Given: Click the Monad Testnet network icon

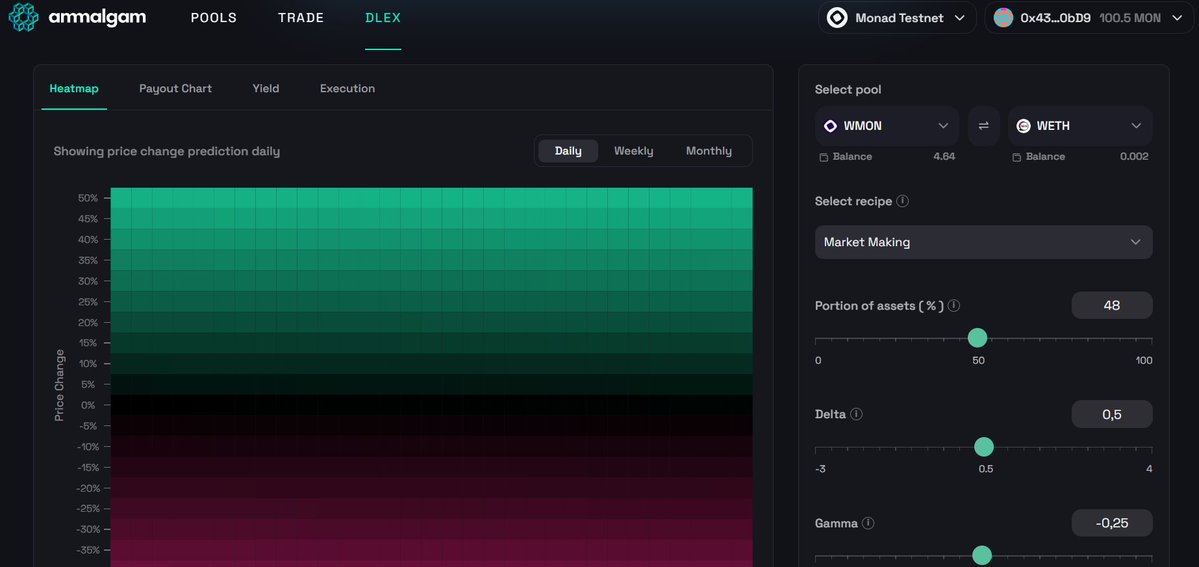Looking at the screenshot, I should point(837,18).
